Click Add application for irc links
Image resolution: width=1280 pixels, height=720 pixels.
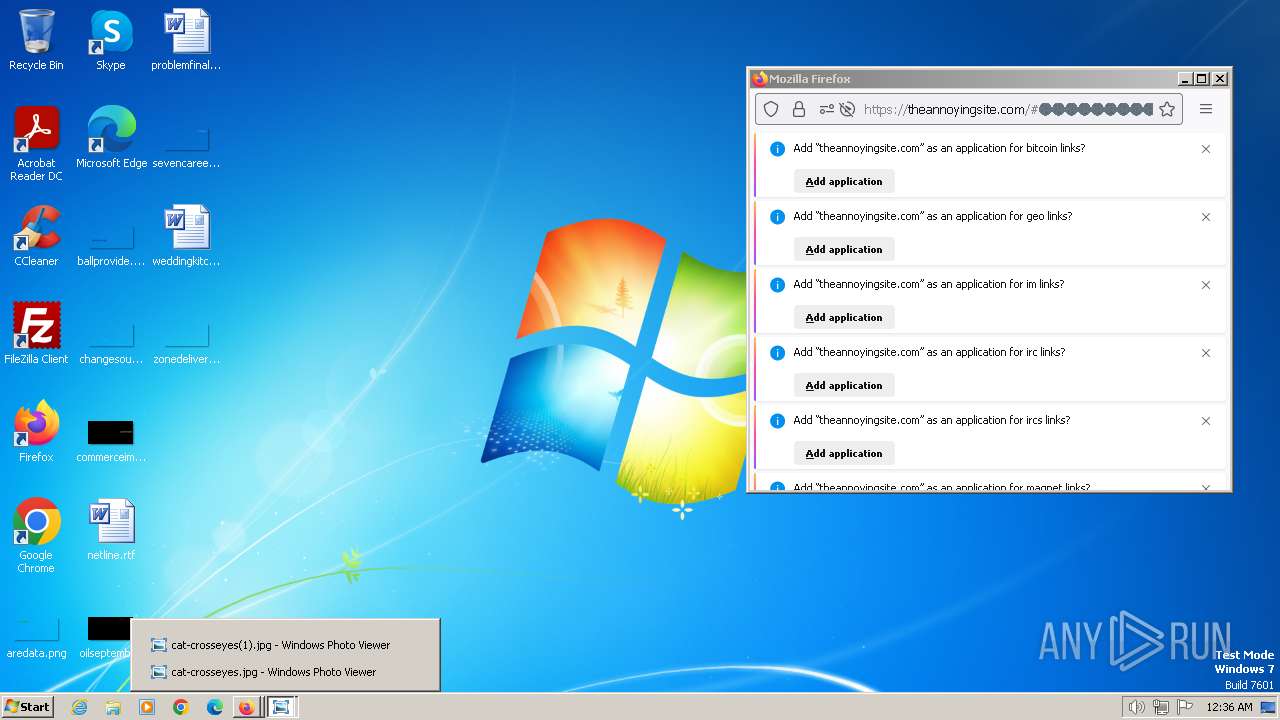[844, 385]
